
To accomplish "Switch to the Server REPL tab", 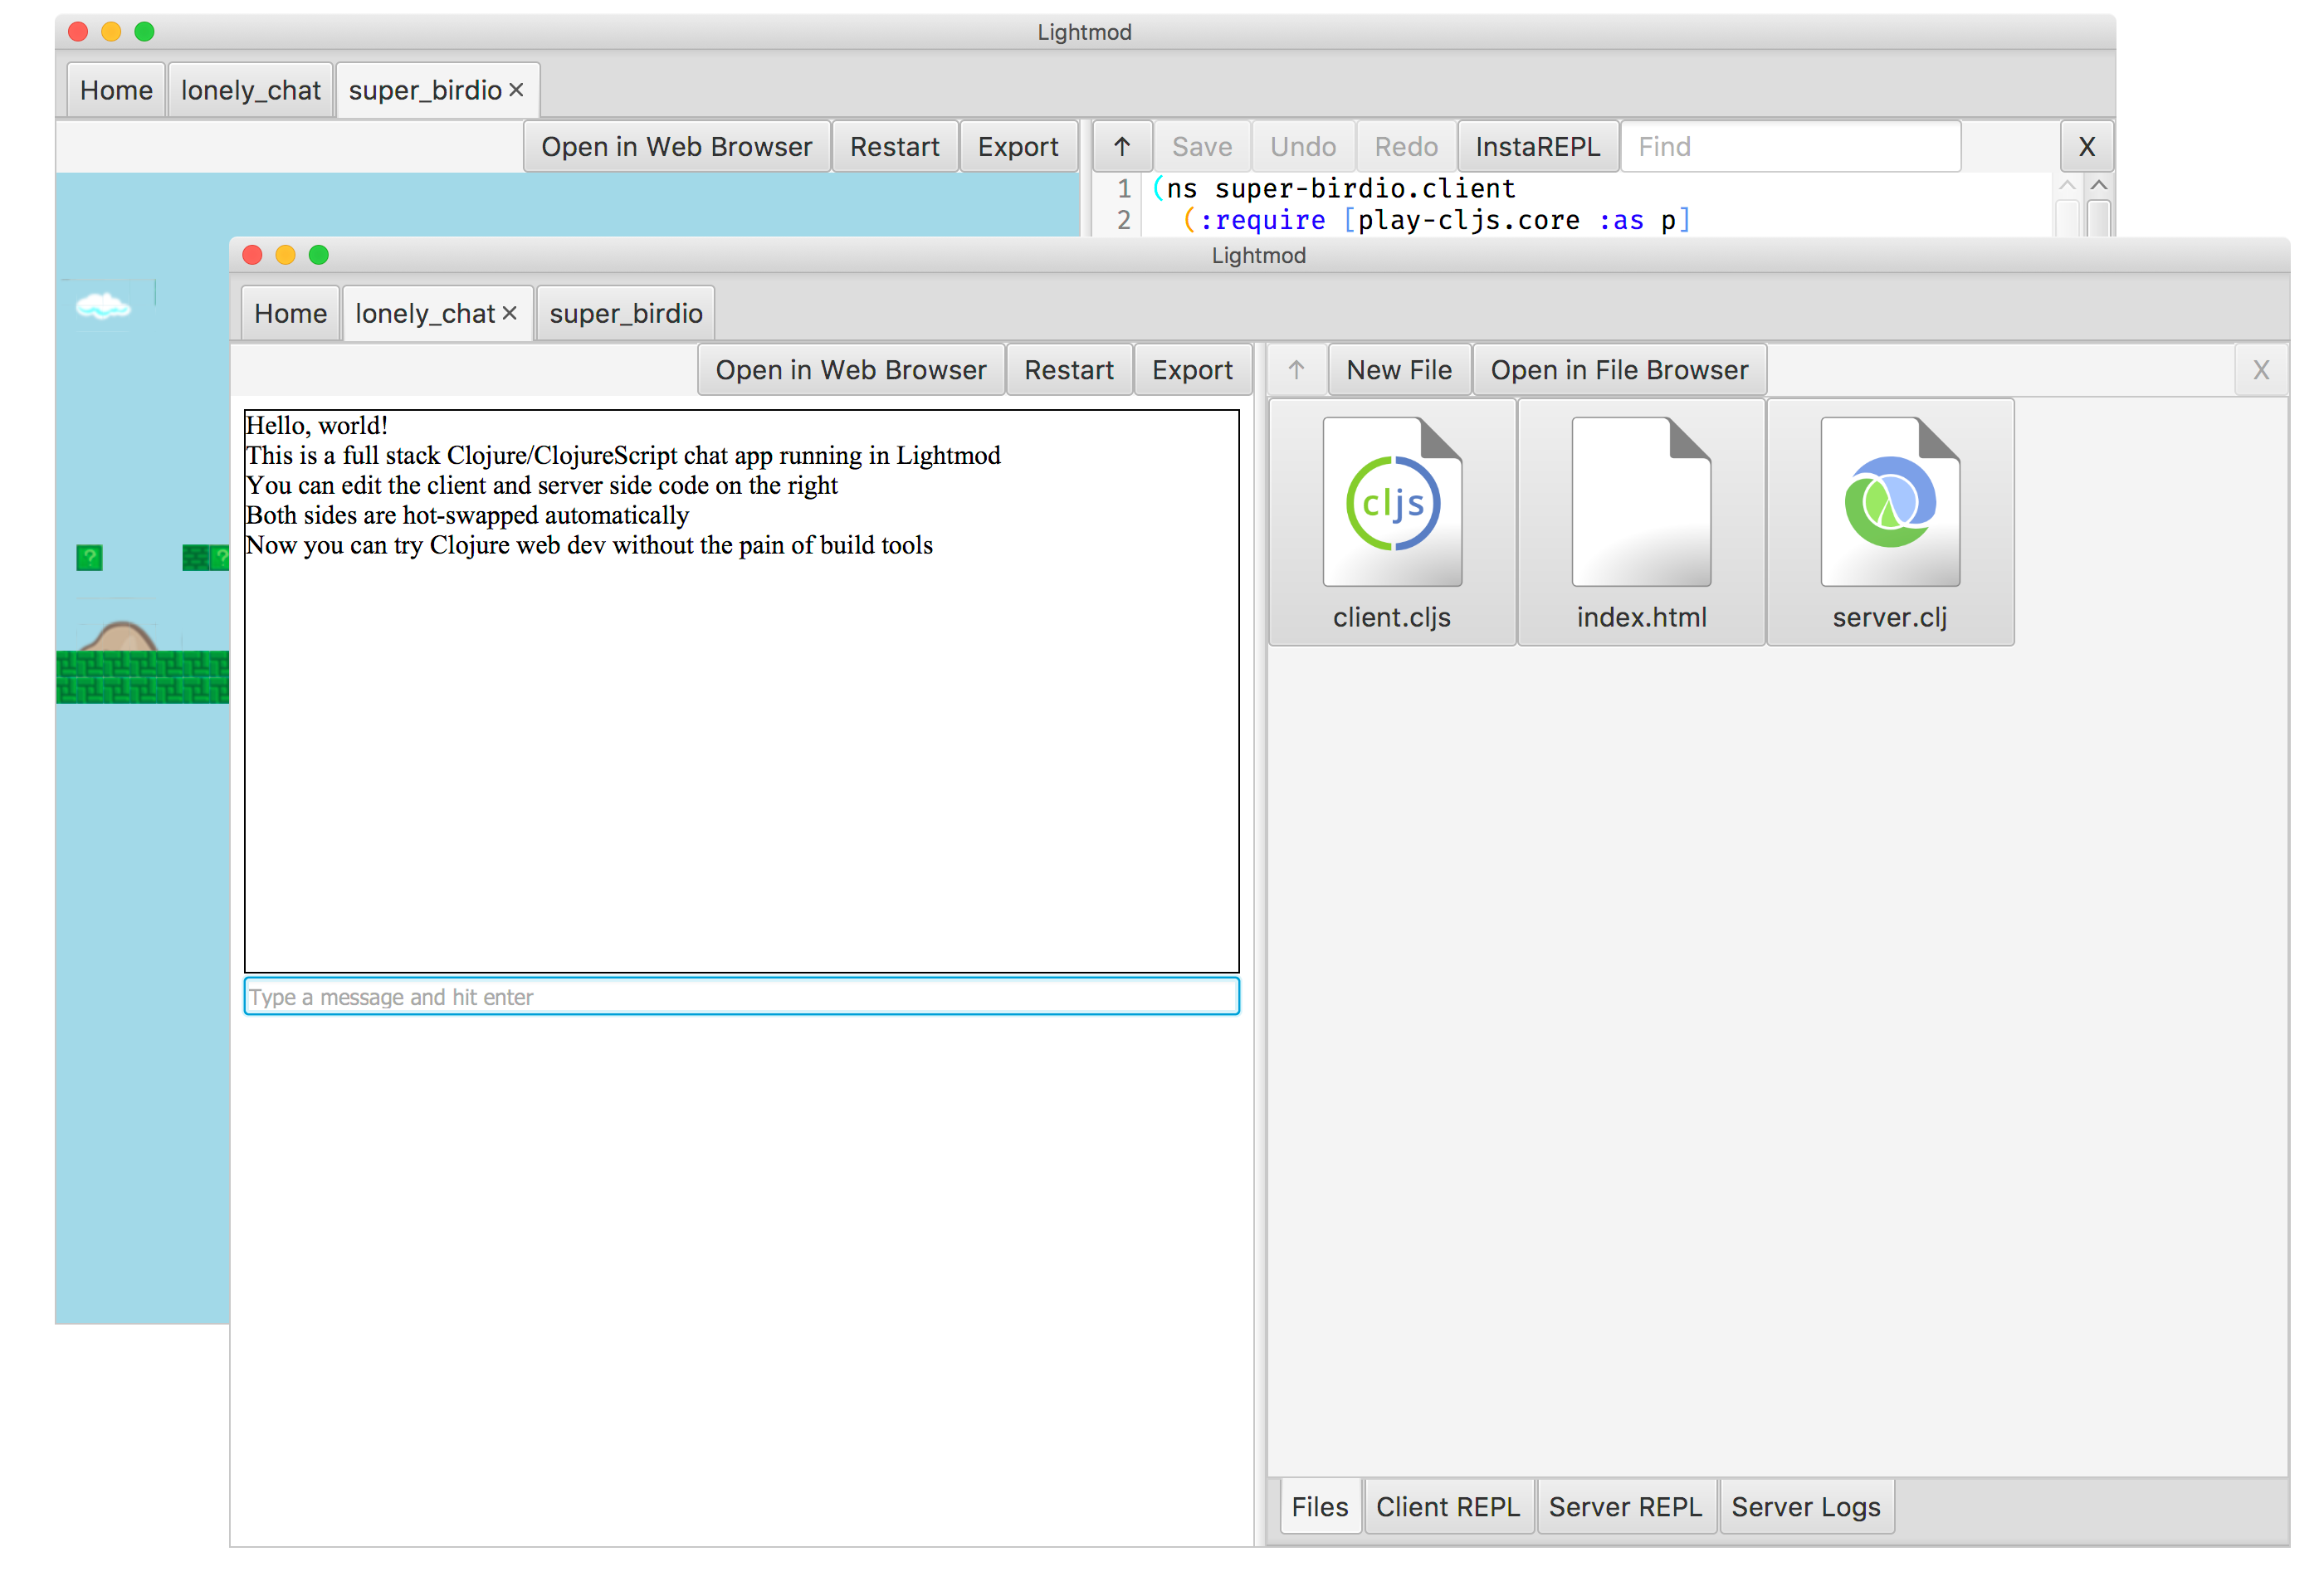I will [x=1625, y=1506].
